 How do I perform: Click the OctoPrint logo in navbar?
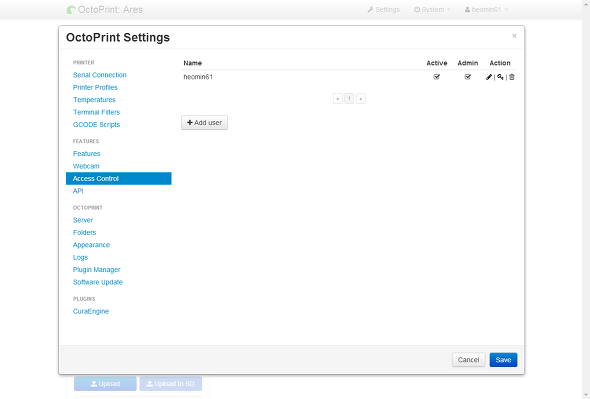point(71,10)
